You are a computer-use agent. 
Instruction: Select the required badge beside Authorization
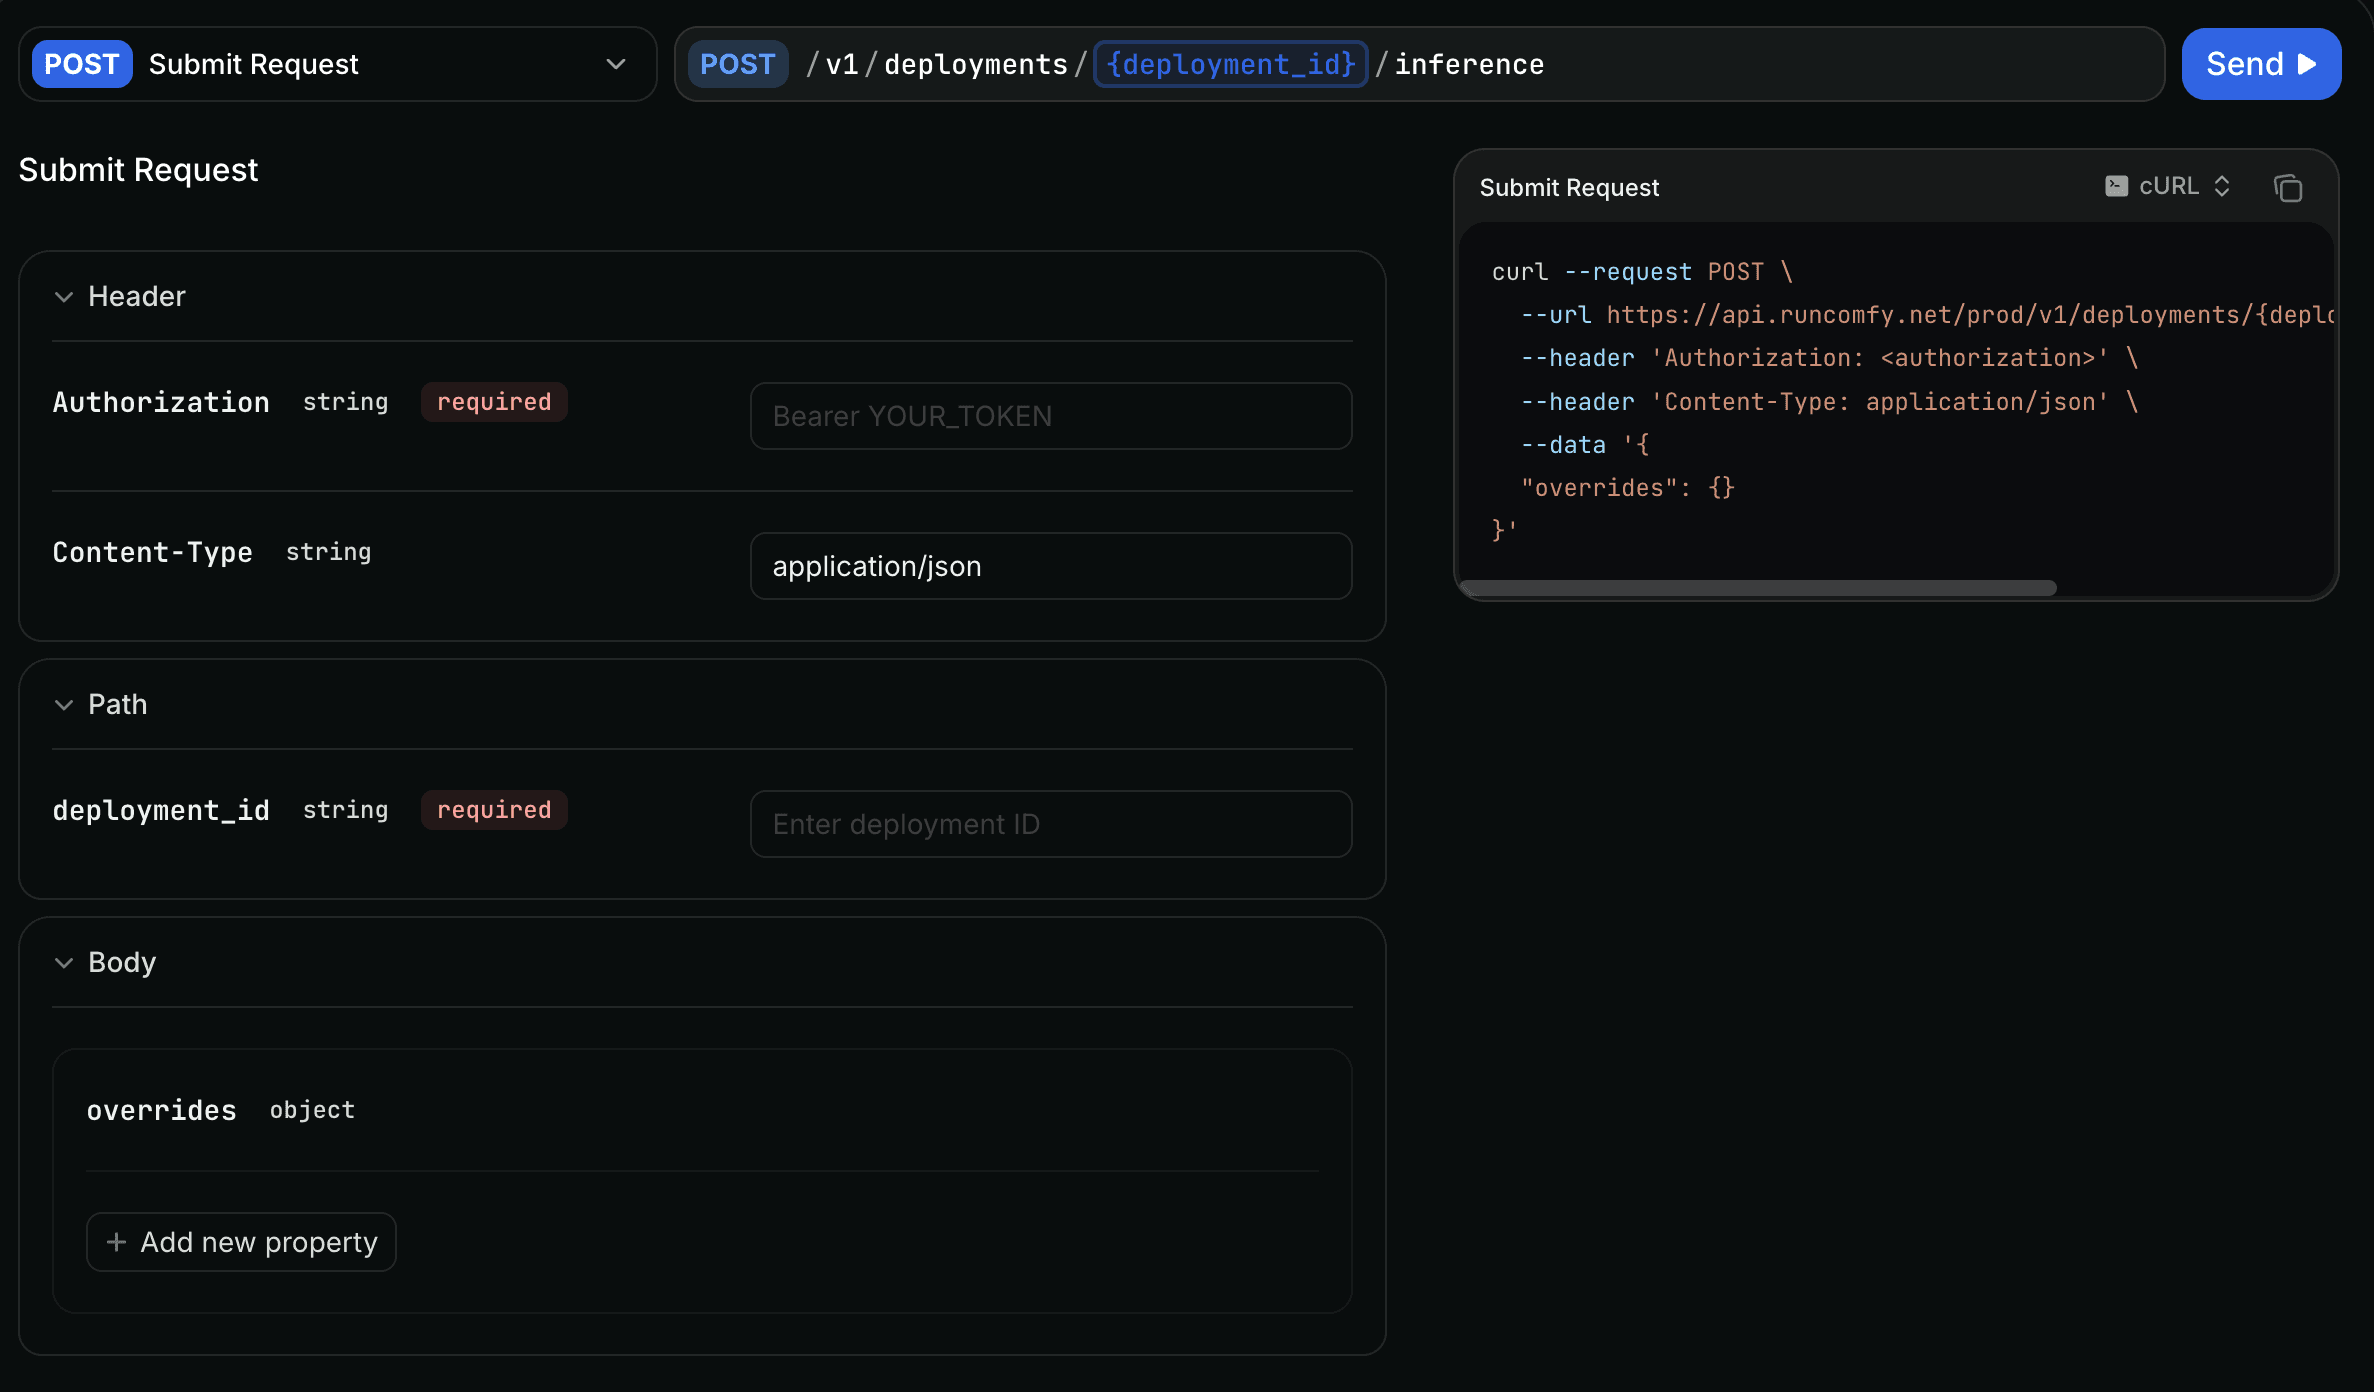[x=493, y=402]
